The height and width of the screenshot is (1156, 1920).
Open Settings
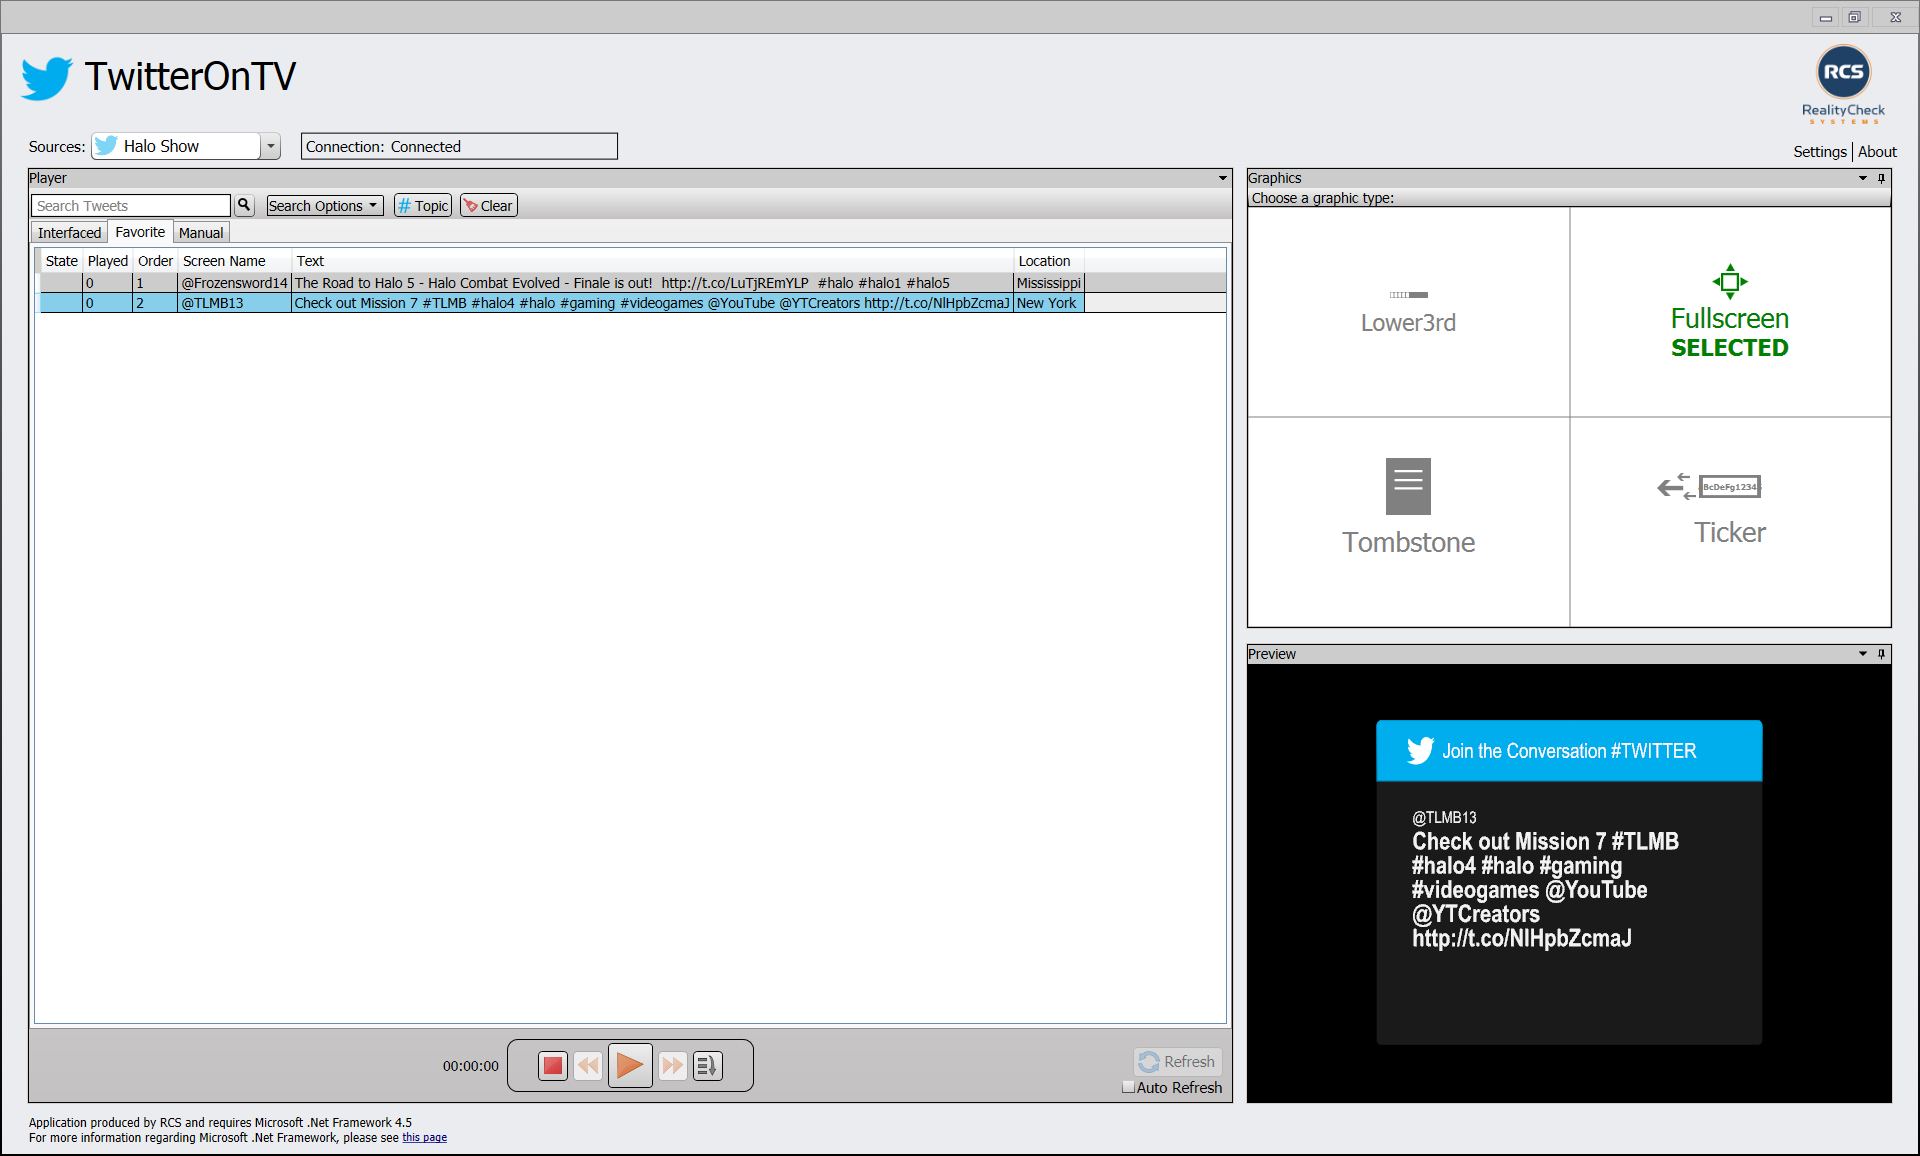click(1819, 151)
